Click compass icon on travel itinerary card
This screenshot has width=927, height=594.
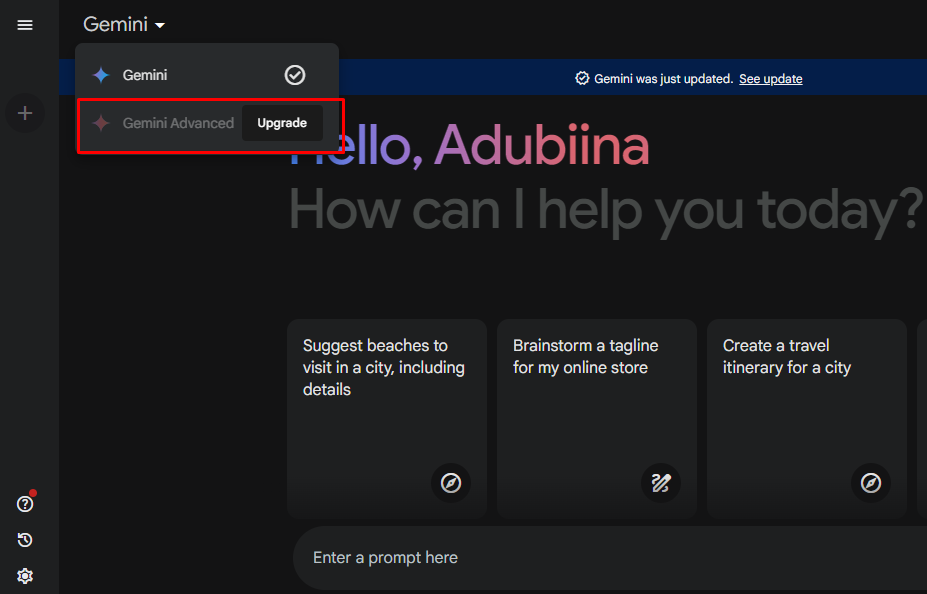[x=871, y=483]
